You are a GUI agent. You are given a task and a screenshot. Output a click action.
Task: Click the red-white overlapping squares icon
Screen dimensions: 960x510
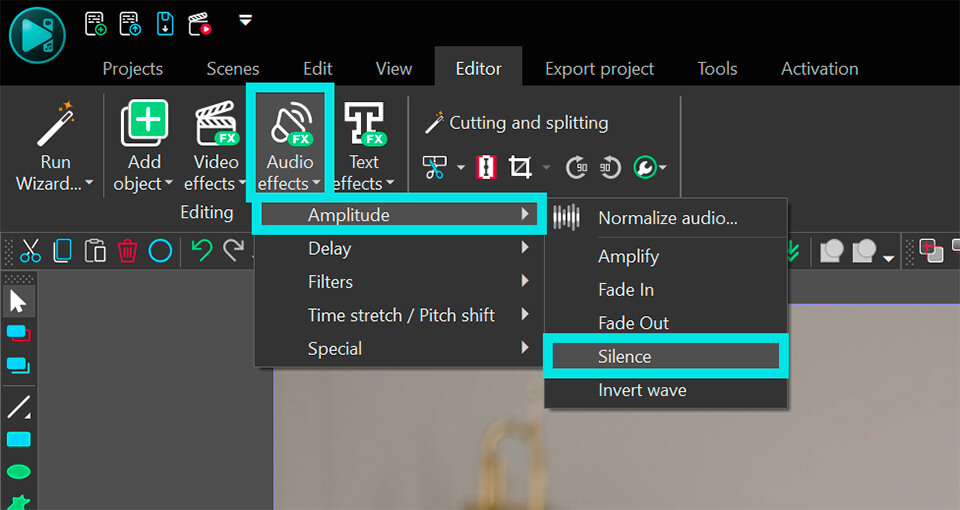click(x=931, y=251)
